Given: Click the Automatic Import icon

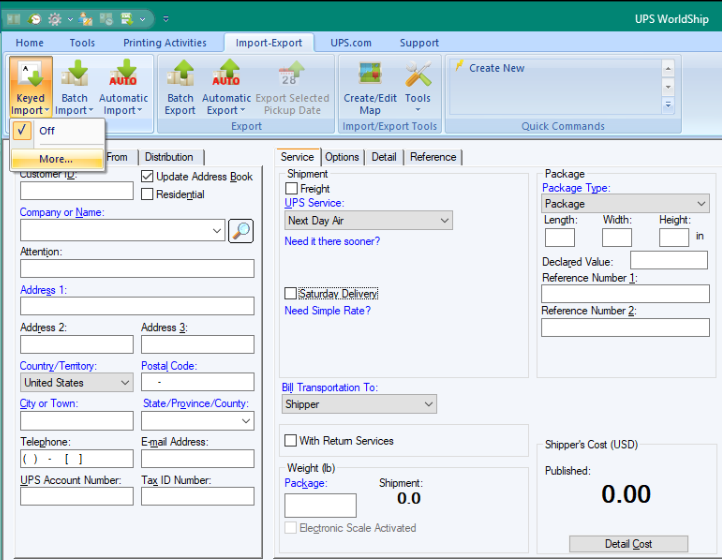Looking at the screenshot, I should click(123, 88).
